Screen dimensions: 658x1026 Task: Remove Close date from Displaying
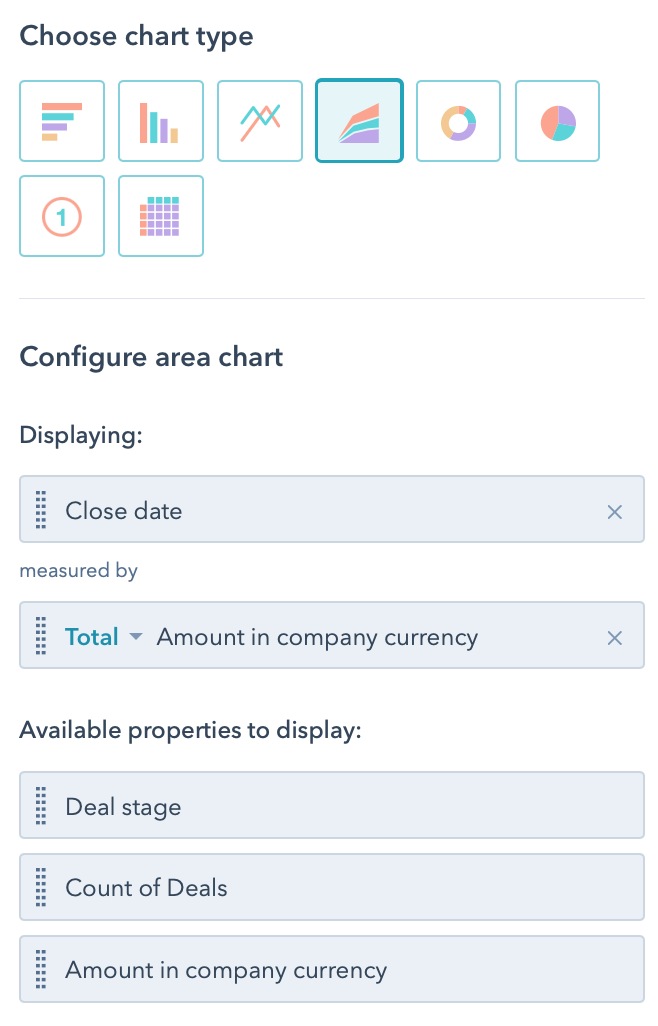(615, 511)
